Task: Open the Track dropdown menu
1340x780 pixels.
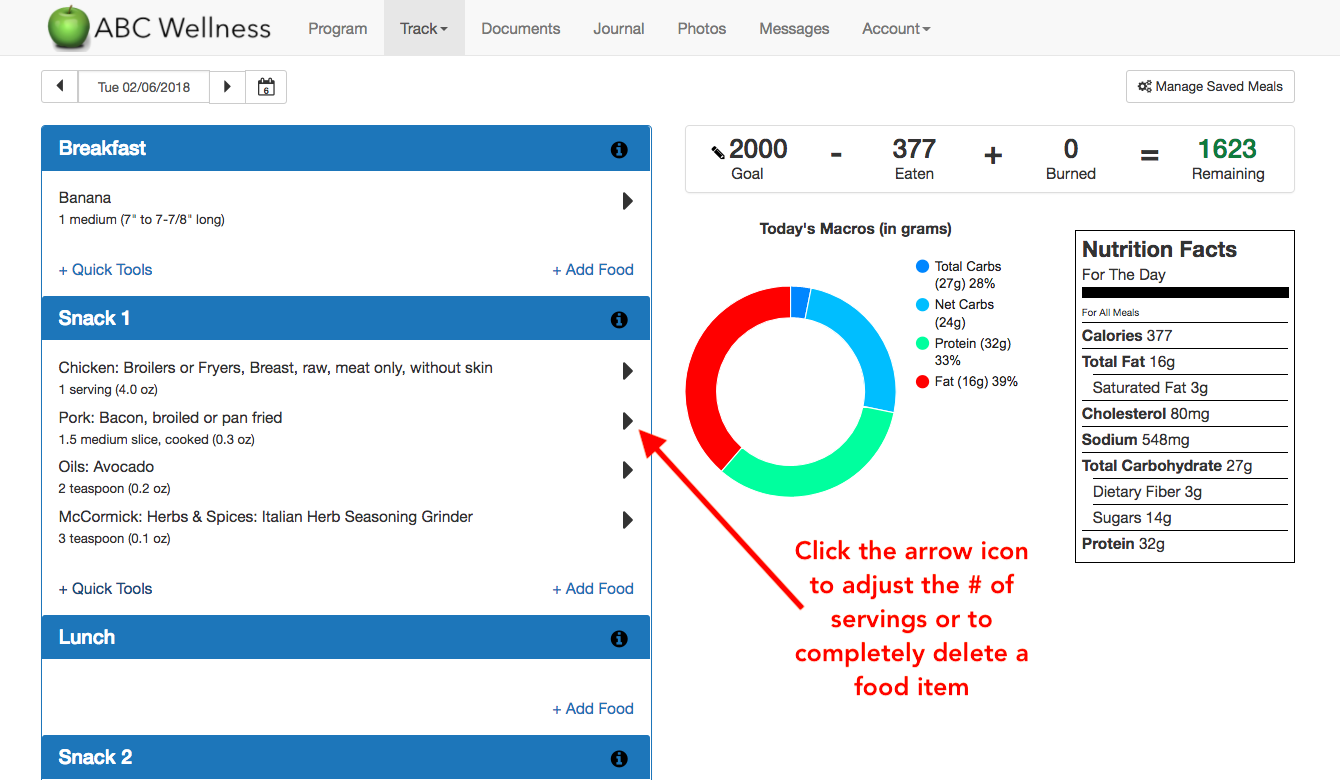Action: point(423,29)
